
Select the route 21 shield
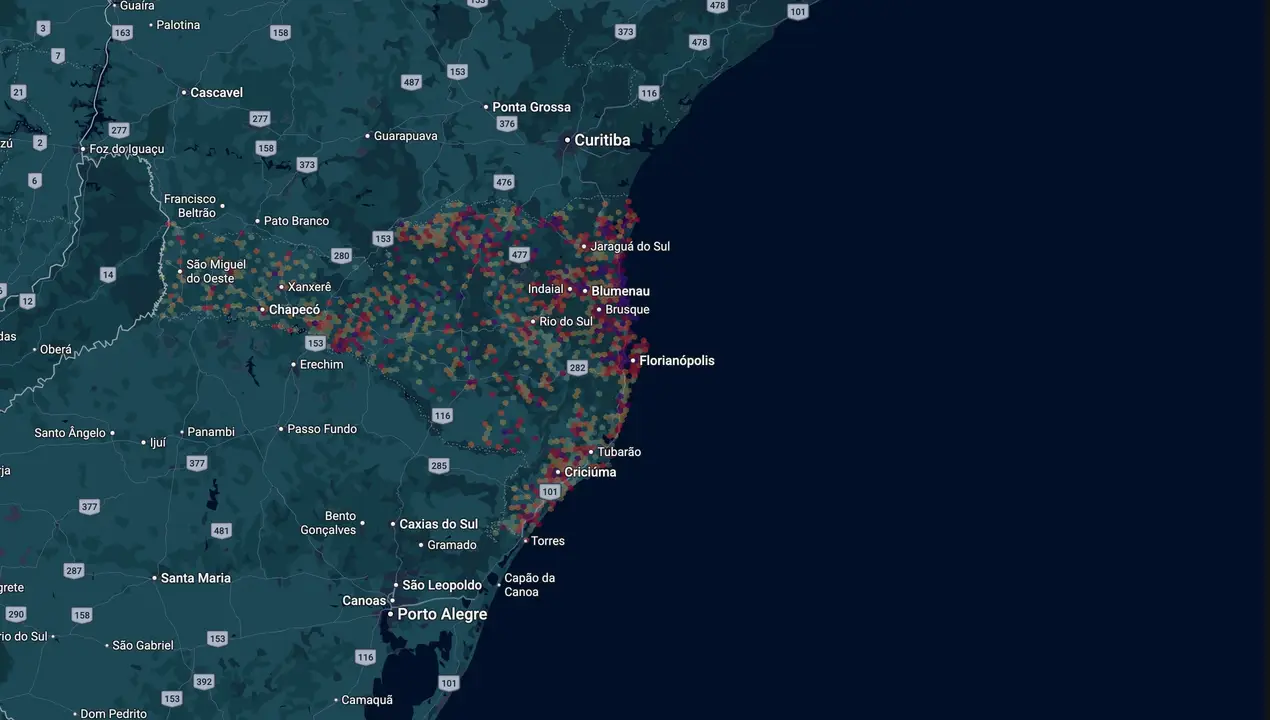(18, 92)
